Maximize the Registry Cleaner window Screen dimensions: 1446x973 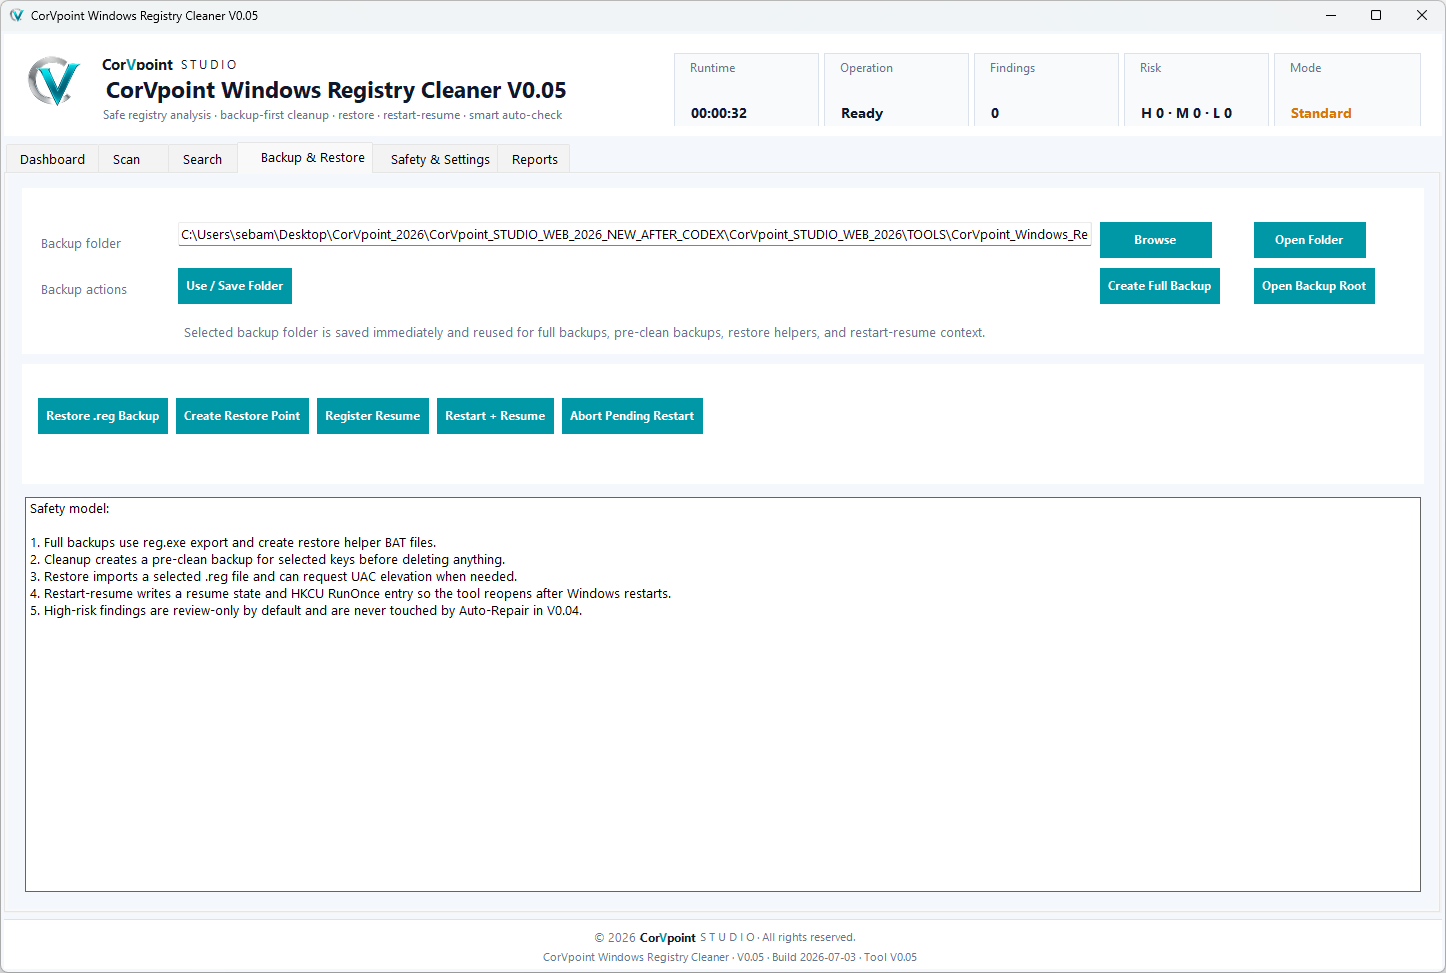pos(1376,15)
